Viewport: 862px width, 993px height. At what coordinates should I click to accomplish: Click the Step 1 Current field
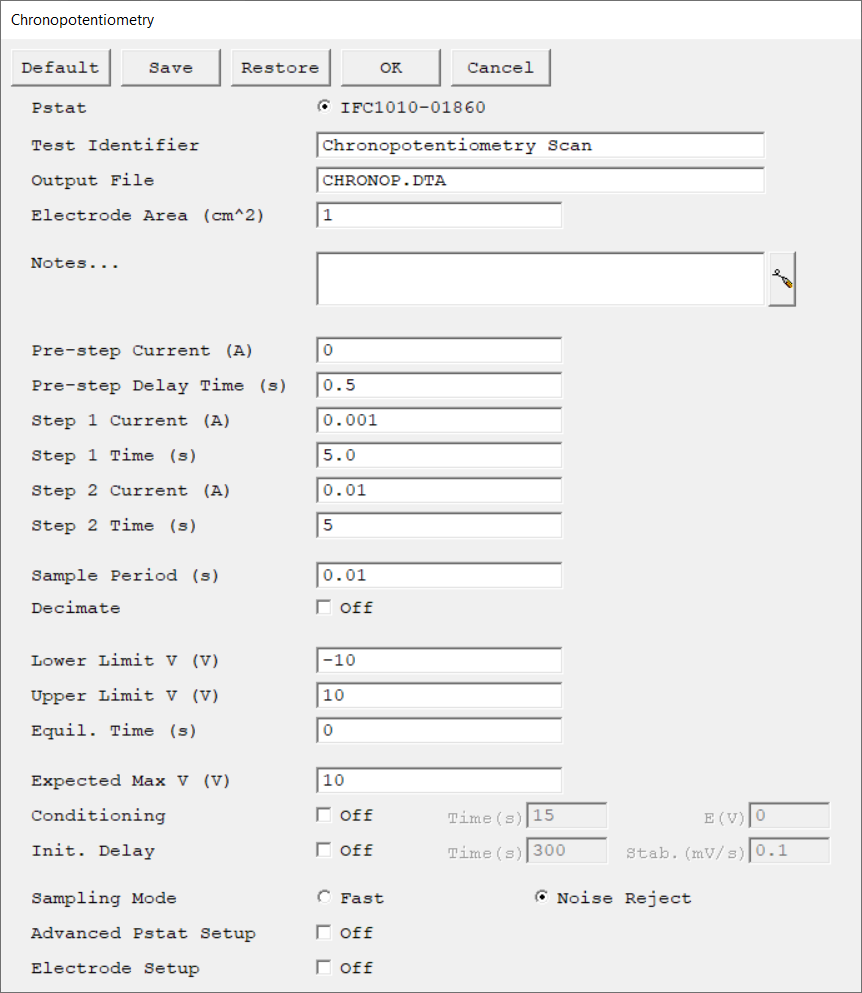pyautogui.click(x=438, y=420)
